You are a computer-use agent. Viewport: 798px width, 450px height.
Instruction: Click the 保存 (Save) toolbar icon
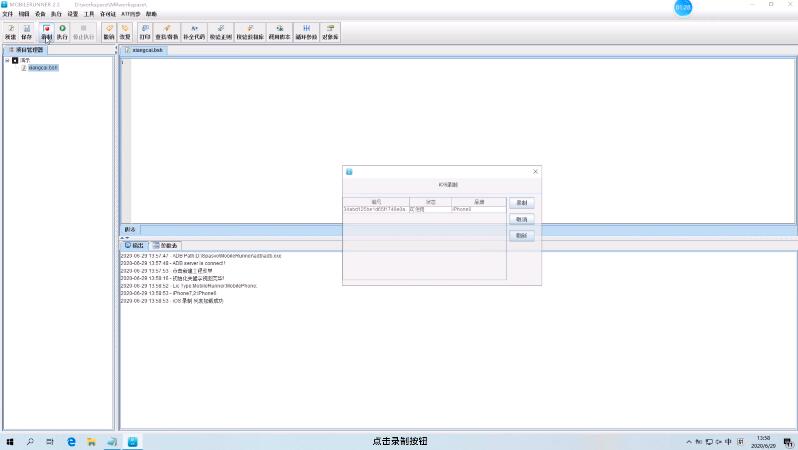(x=27, y=31)
